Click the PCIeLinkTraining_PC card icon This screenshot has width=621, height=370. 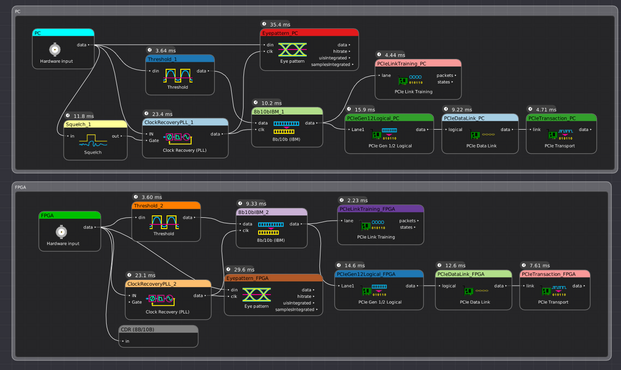click(x=411, y=80)
